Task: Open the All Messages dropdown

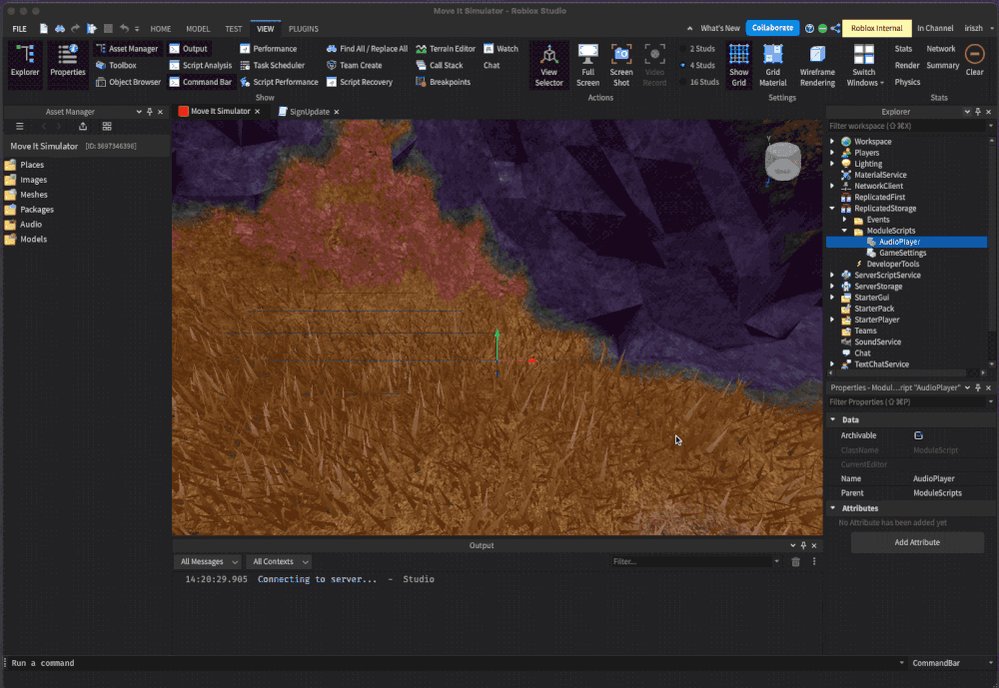Action: (x=208, y=561)
